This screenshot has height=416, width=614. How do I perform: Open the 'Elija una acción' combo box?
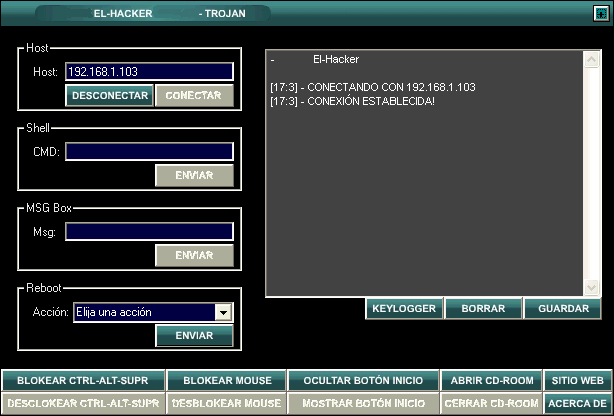point(145,312)
